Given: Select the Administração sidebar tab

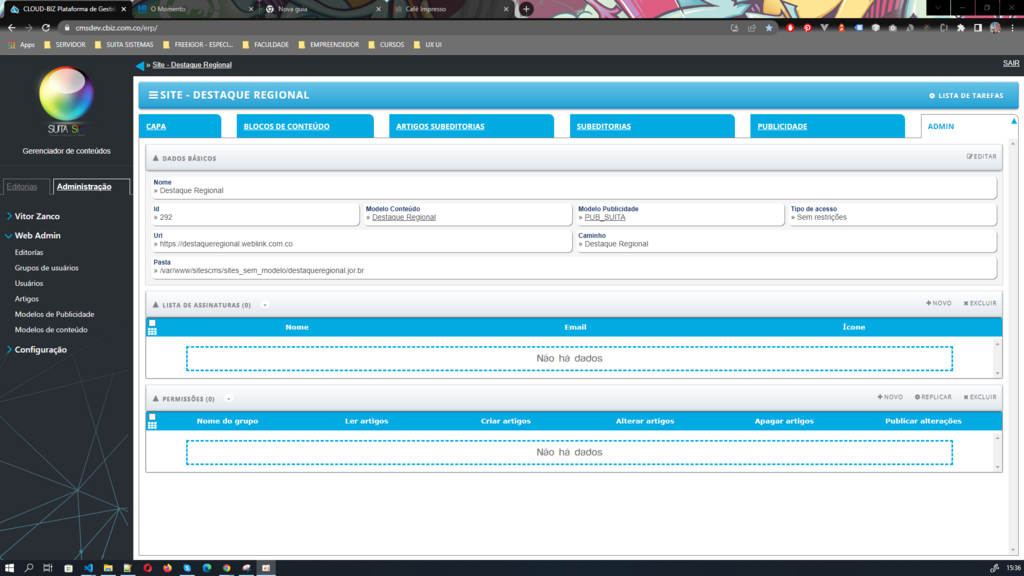Looking at the screenshot, I should (x=91, y=187).
